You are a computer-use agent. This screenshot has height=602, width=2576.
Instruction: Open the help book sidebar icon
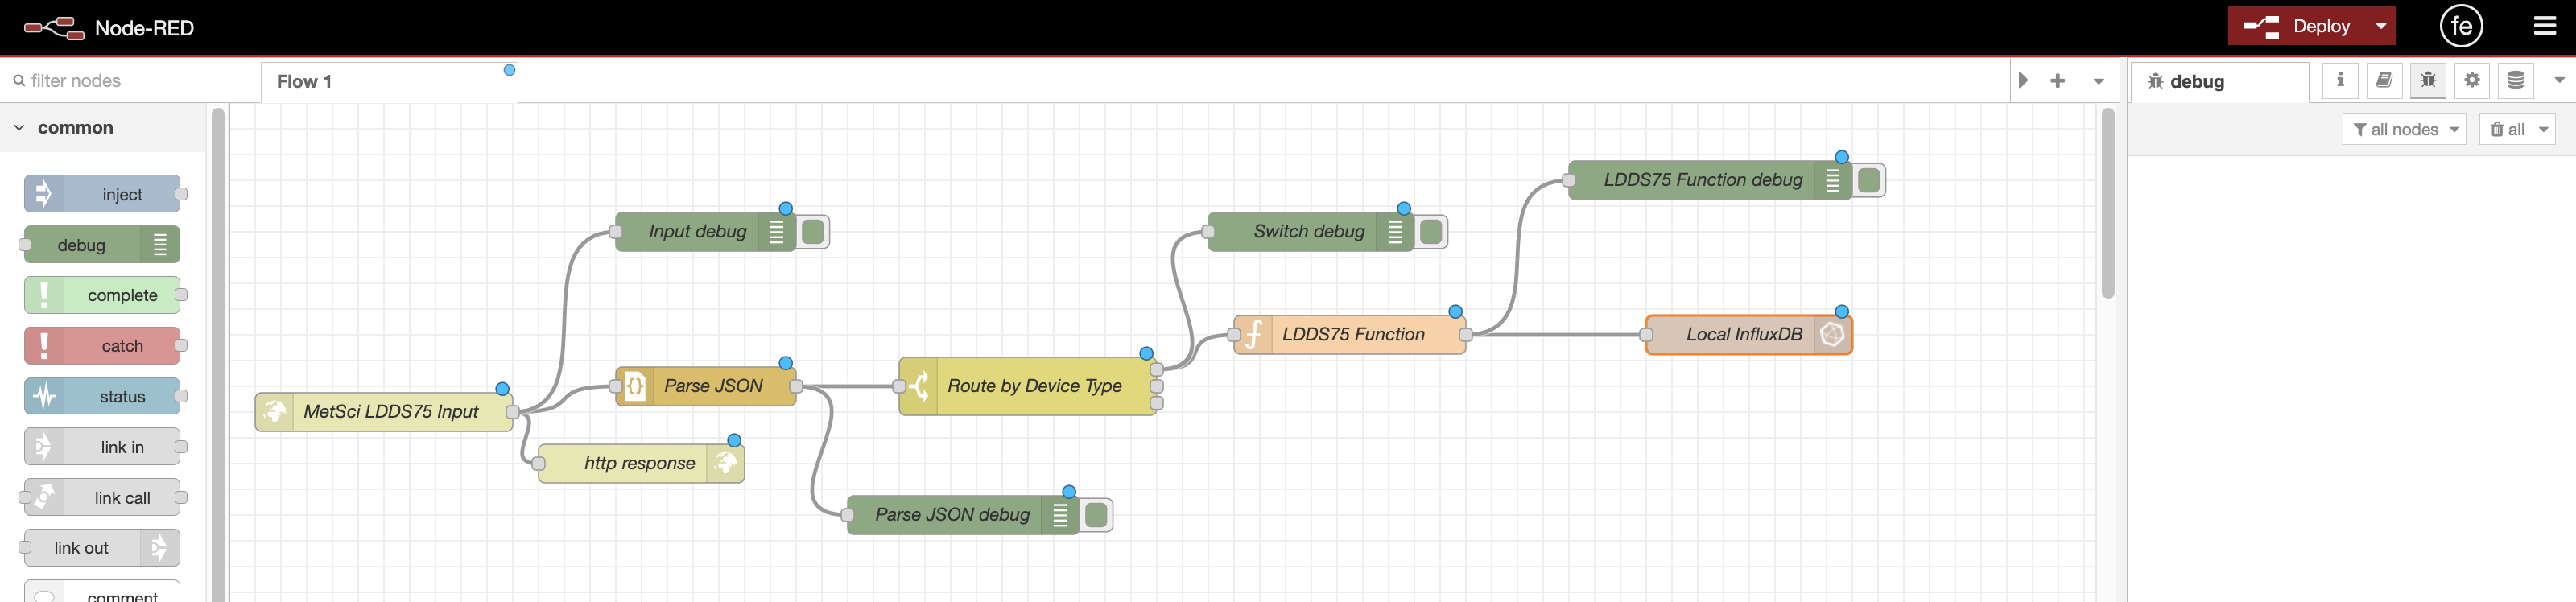[x=2384, y=80]
